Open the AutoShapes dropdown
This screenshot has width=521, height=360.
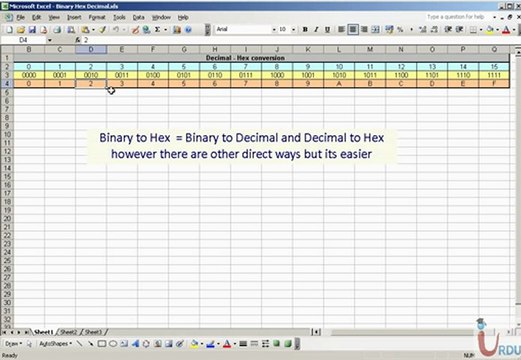pyautogui.click(x=56, y=344)
